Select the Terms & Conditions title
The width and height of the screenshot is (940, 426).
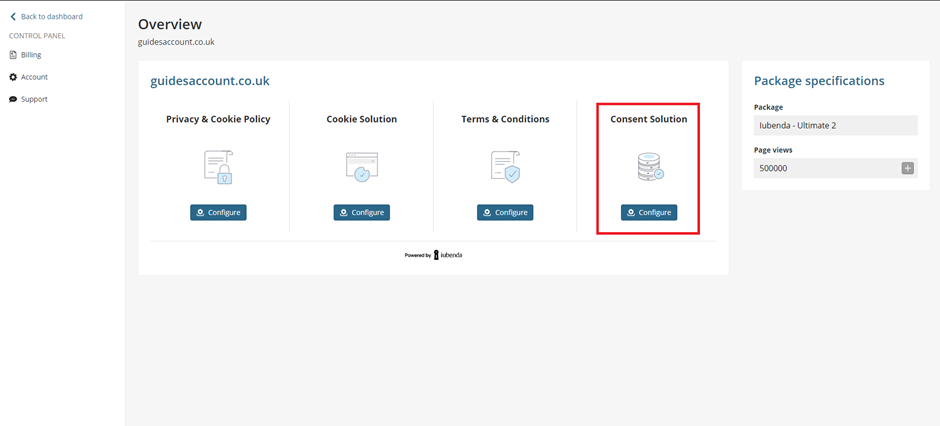click(x=505, y=119)
